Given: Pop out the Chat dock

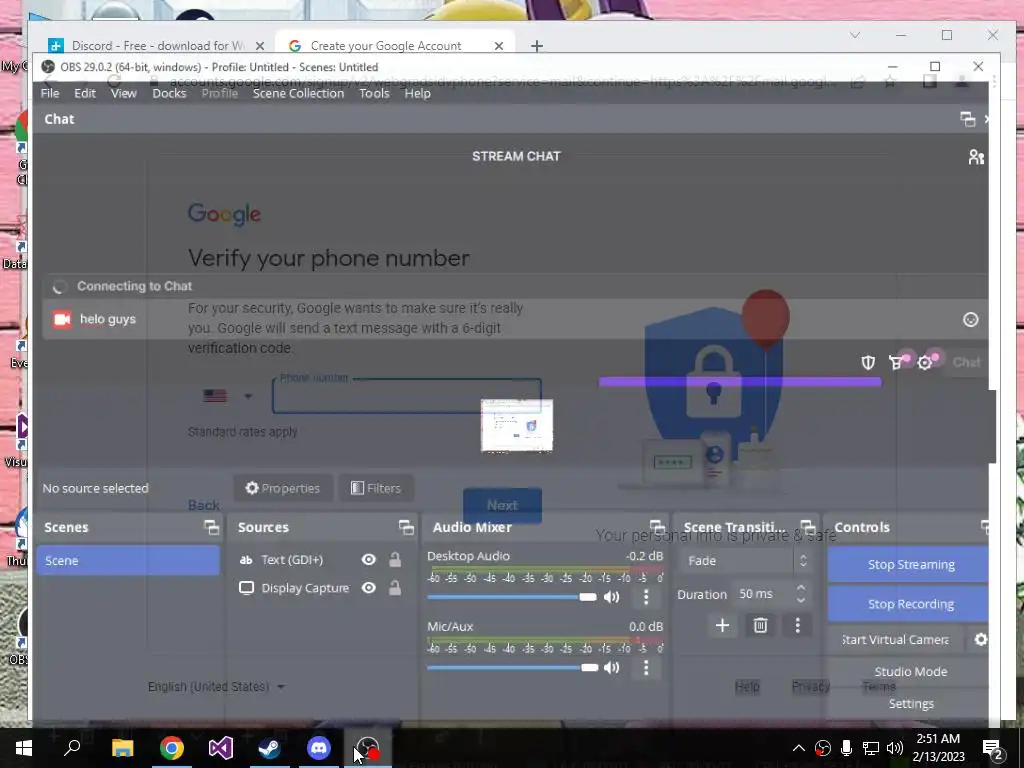Looking at the screenshot, I should click(967, 119).
